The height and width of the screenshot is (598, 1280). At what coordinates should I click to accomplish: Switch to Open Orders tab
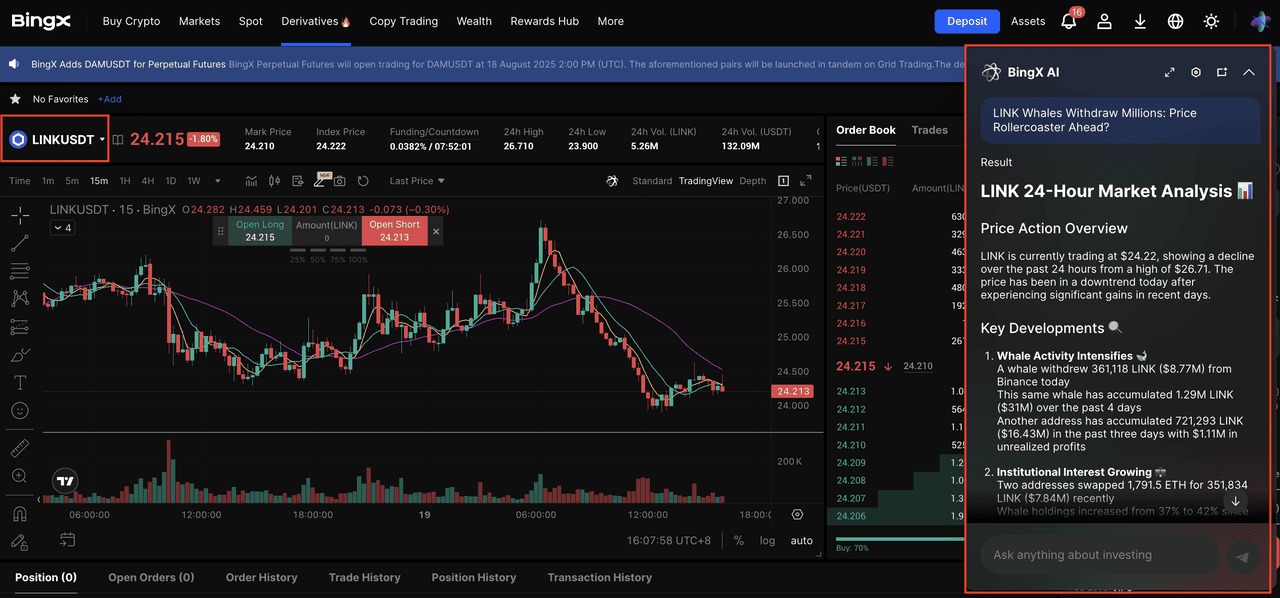coord(151,577)
